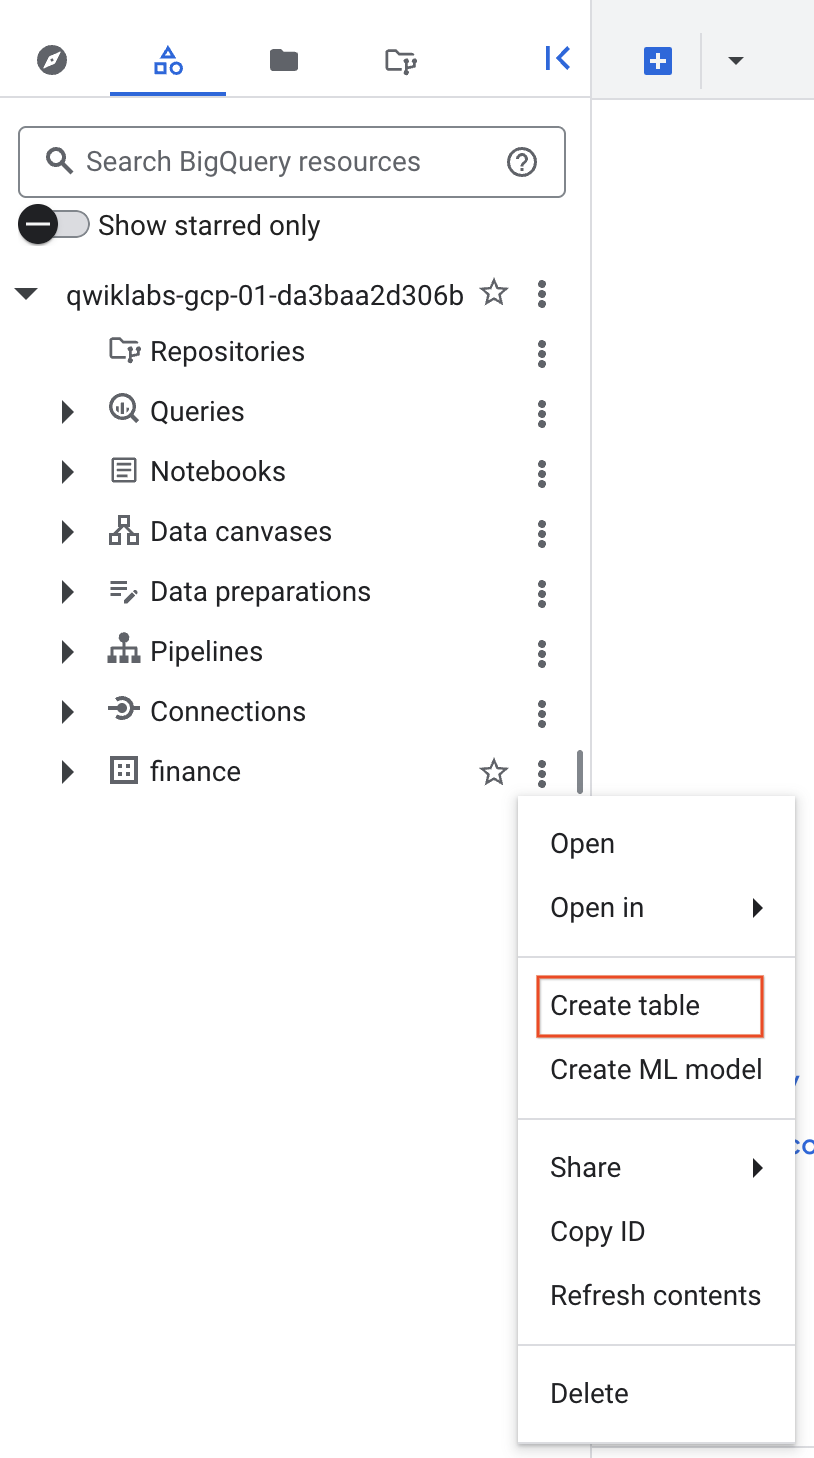Expand the finance dataset
814x1458 pixels.
67,772
